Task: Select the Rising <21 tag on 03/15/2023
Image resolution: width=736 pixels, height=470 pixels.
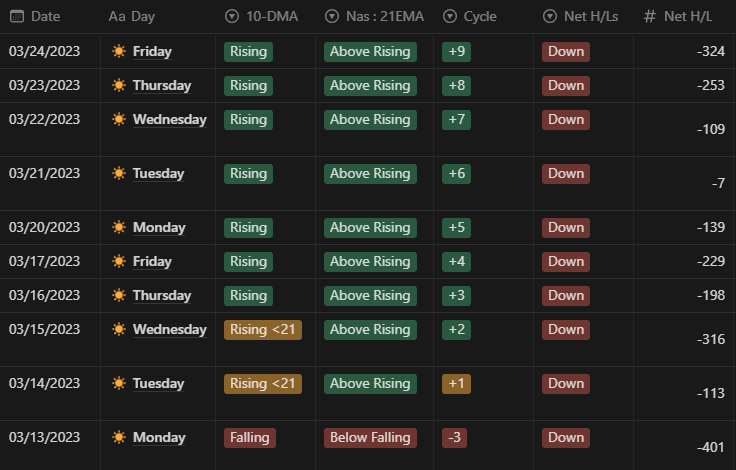Action: point(263,330)
